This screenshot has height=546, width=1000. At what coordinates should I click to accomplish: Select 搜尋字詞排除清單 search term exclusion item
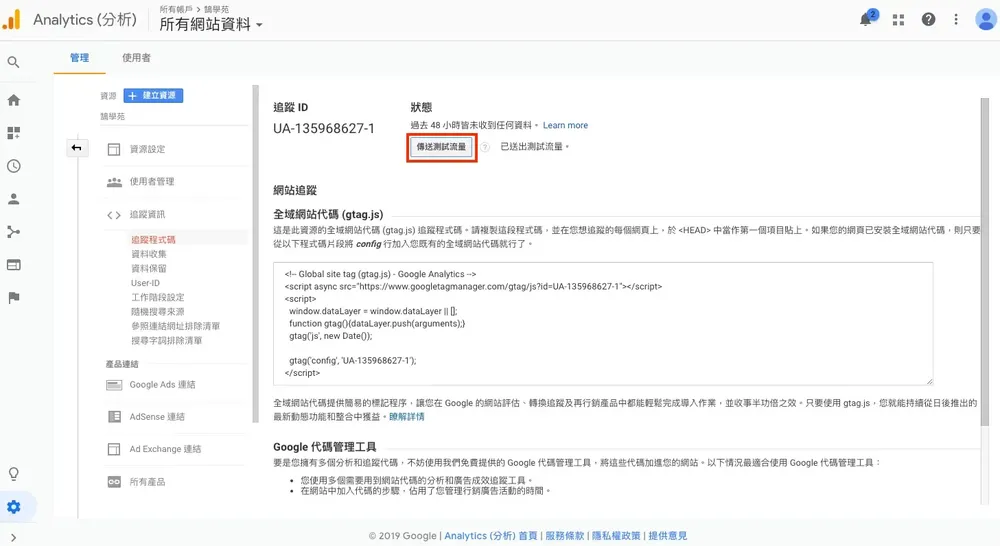pos(166,341)
